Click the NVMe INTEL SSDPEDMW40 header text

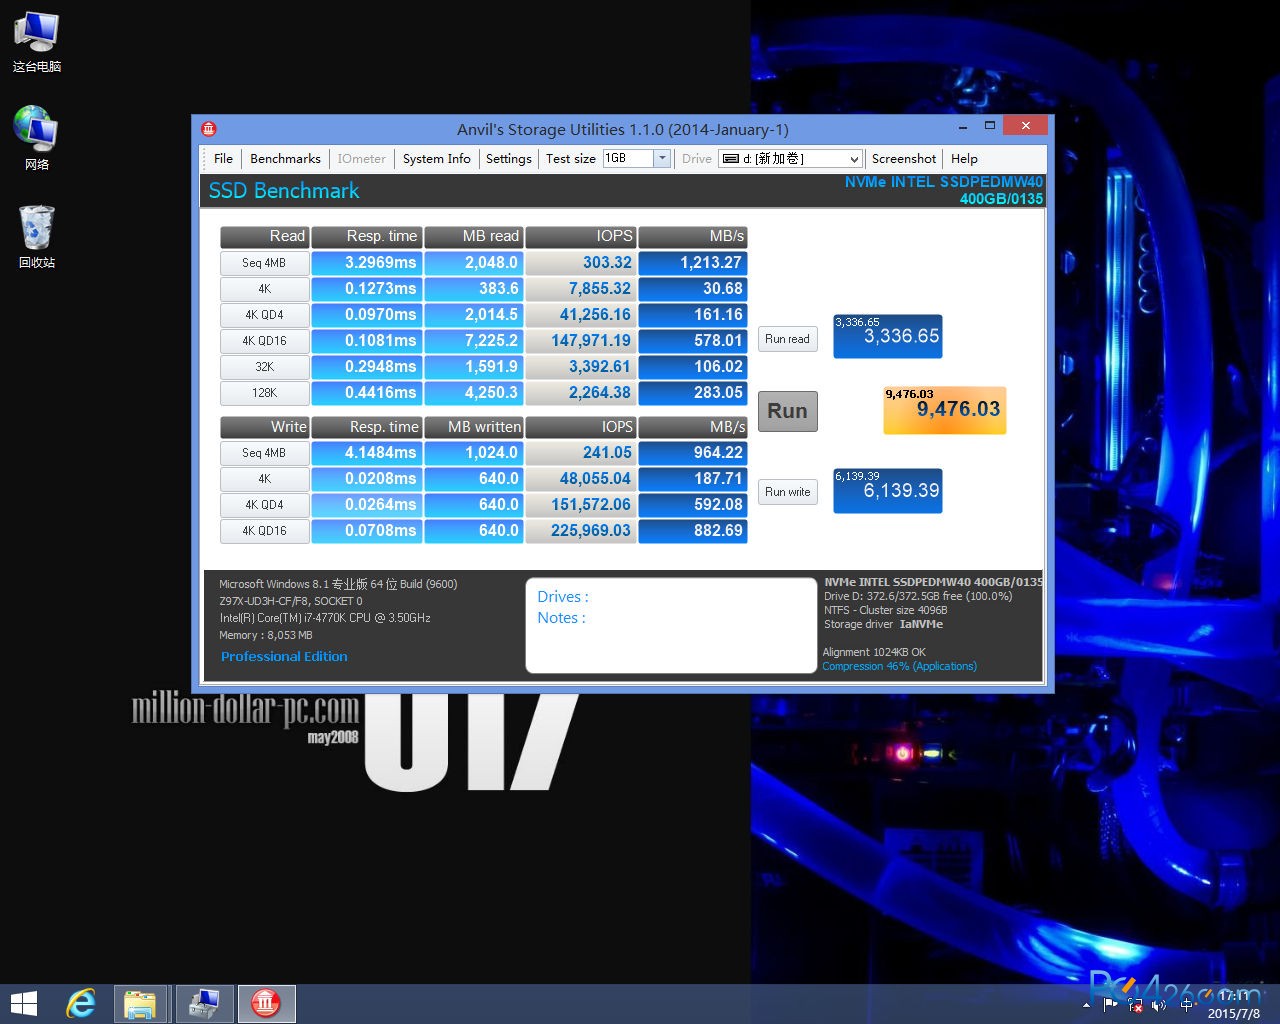click(x=943, y=182)
